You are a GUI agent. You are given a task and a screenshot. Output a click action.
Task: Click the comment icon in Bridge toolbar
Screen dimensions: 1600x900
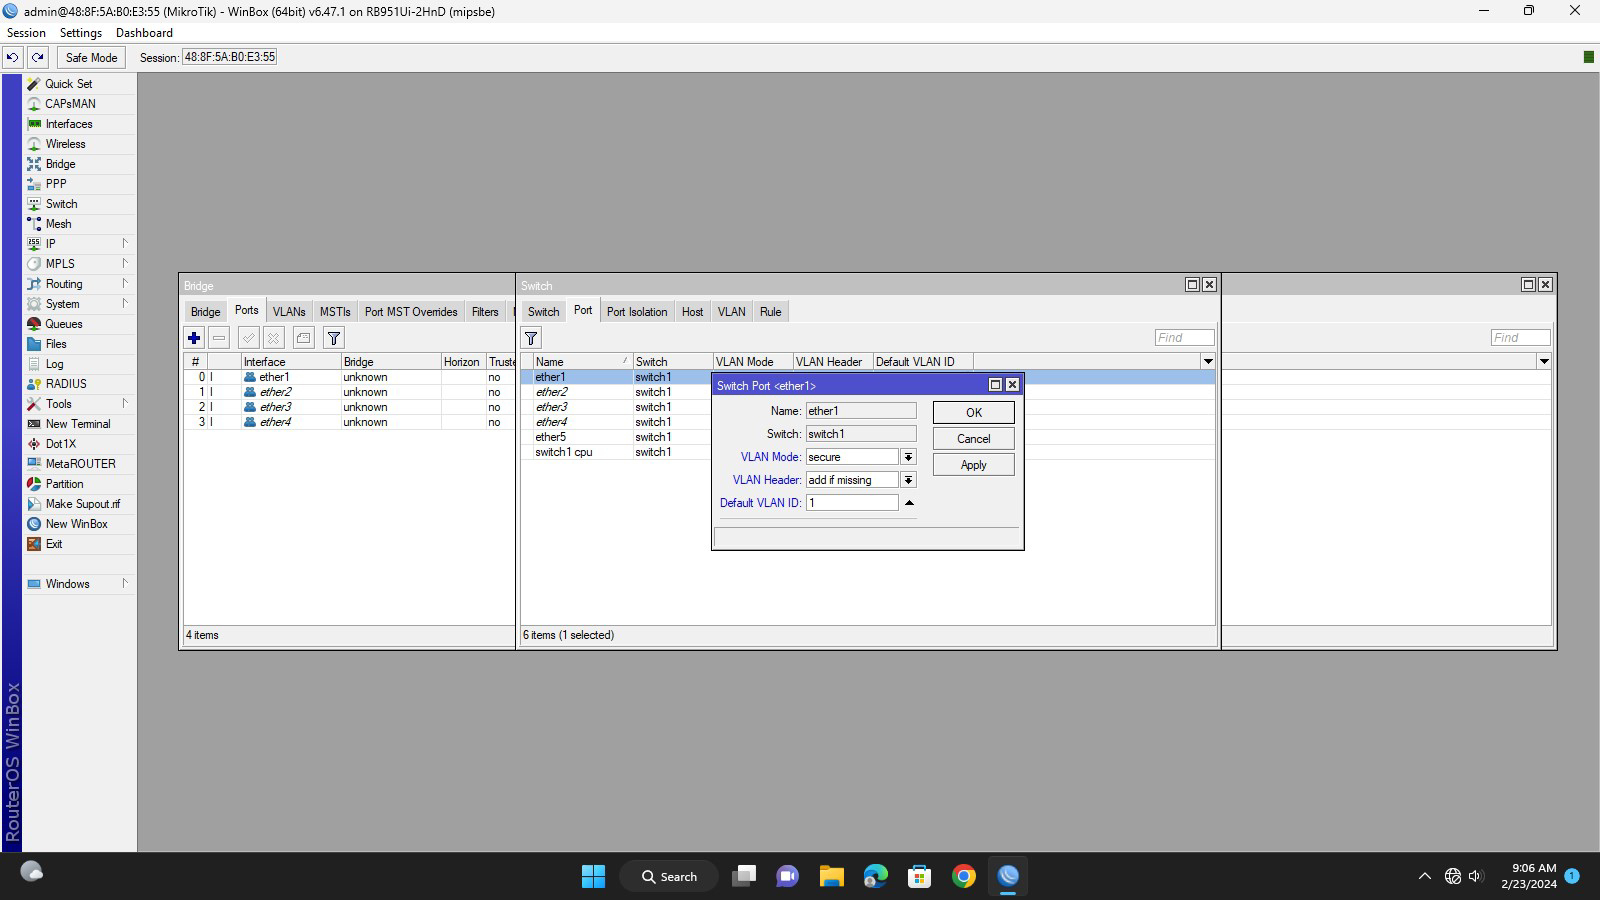(x=304, y=338)
